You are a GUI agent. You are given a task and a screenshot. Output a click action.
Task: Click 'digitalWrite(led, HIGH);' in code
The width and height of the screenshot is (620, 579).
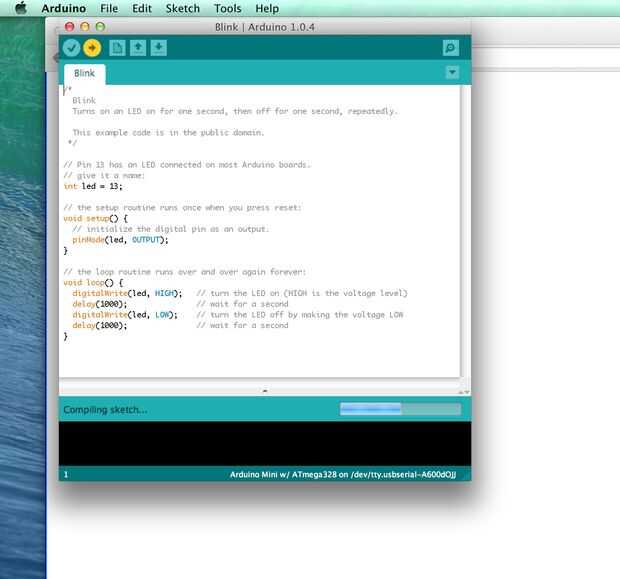coord(127,293)
